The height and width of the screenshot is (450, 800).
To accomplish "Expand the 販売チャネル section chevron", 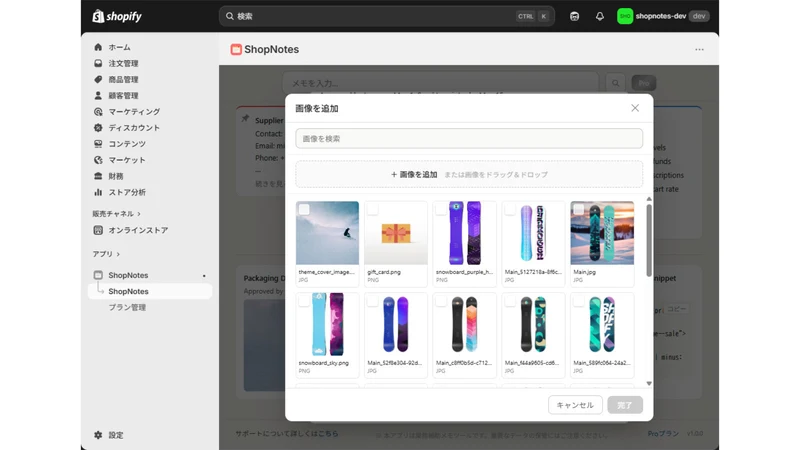I will click(139, 214).
